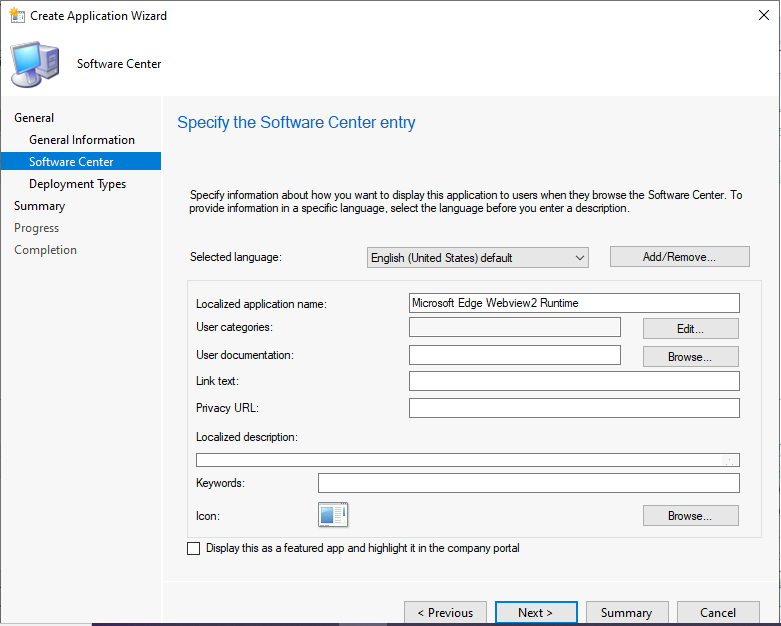Click the User categories field

pyautogui.click(x=515, y=327)
